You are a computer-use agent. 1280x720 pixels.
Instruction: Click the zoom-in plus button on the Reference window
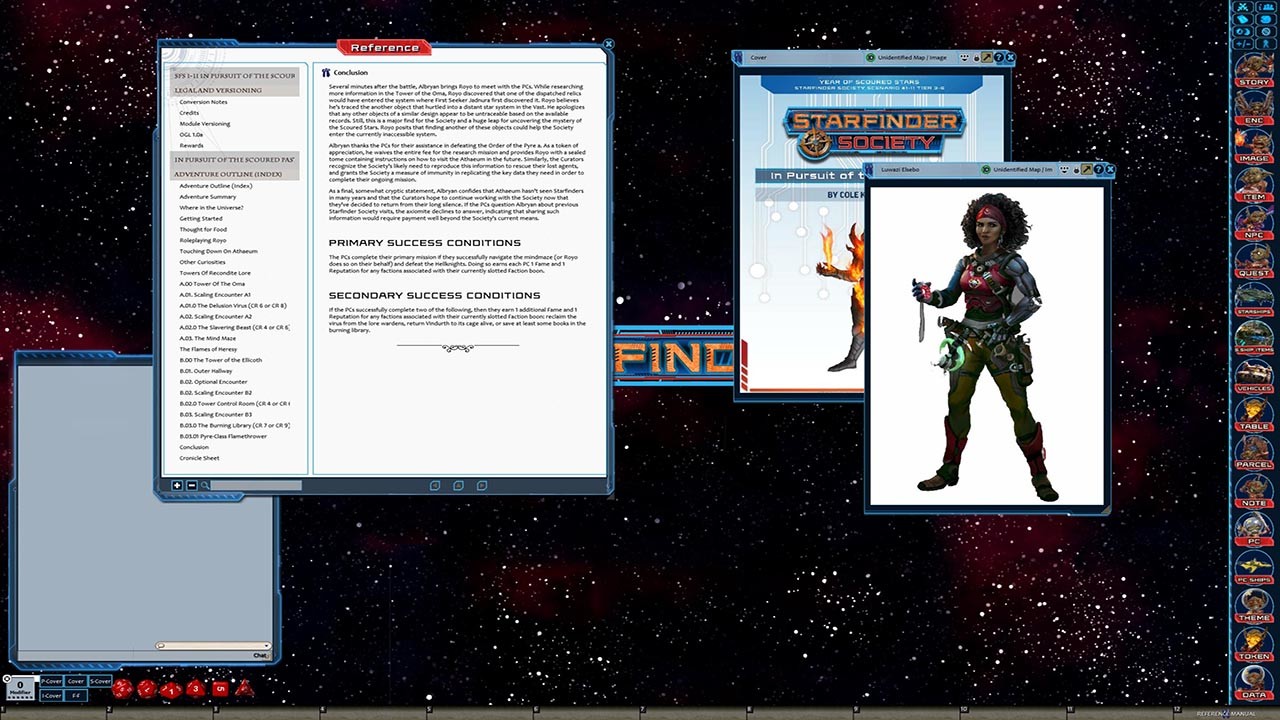pyautogui.click(x=177, y=485)
